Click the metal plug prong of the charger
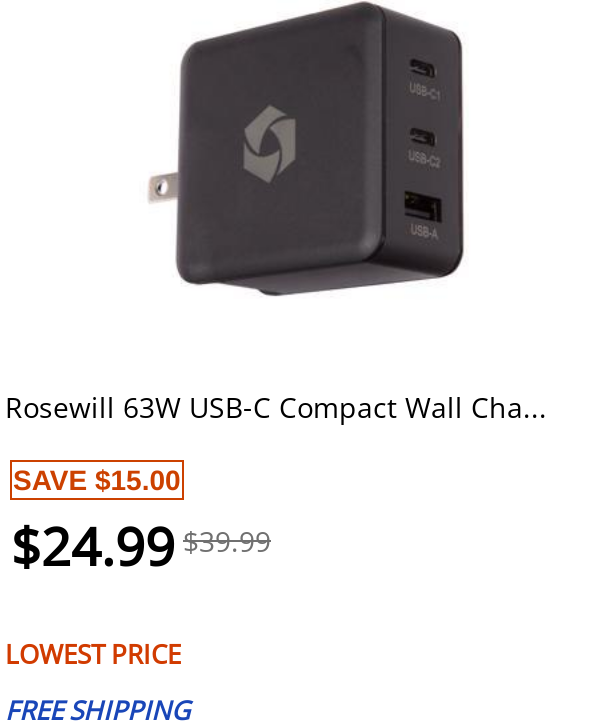This screenshot has width=610, height=728. 162,187
